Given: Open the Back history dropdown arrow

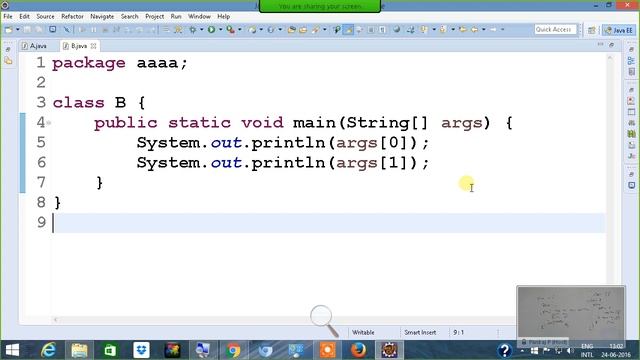Looking at the screenshot, I should tap(484, 30).
